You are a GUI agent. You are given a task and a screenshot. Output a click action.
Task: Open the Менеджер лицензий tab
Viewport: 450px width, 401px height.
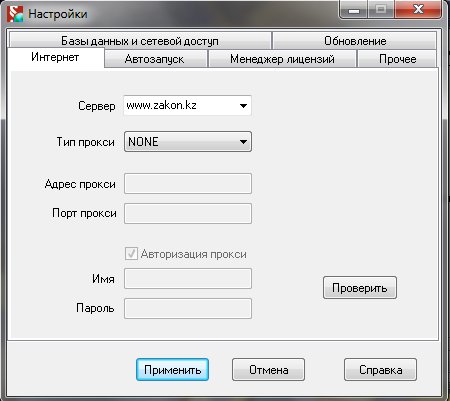point(282,59)
